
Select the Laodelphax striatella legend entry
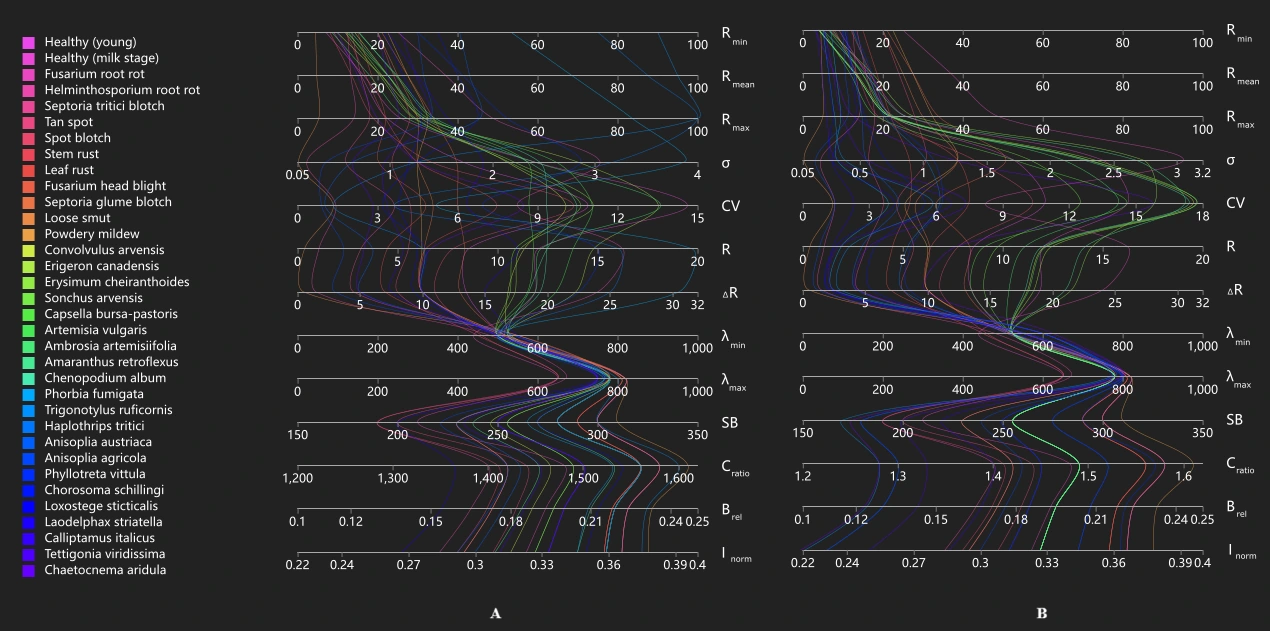coord(103,522)
